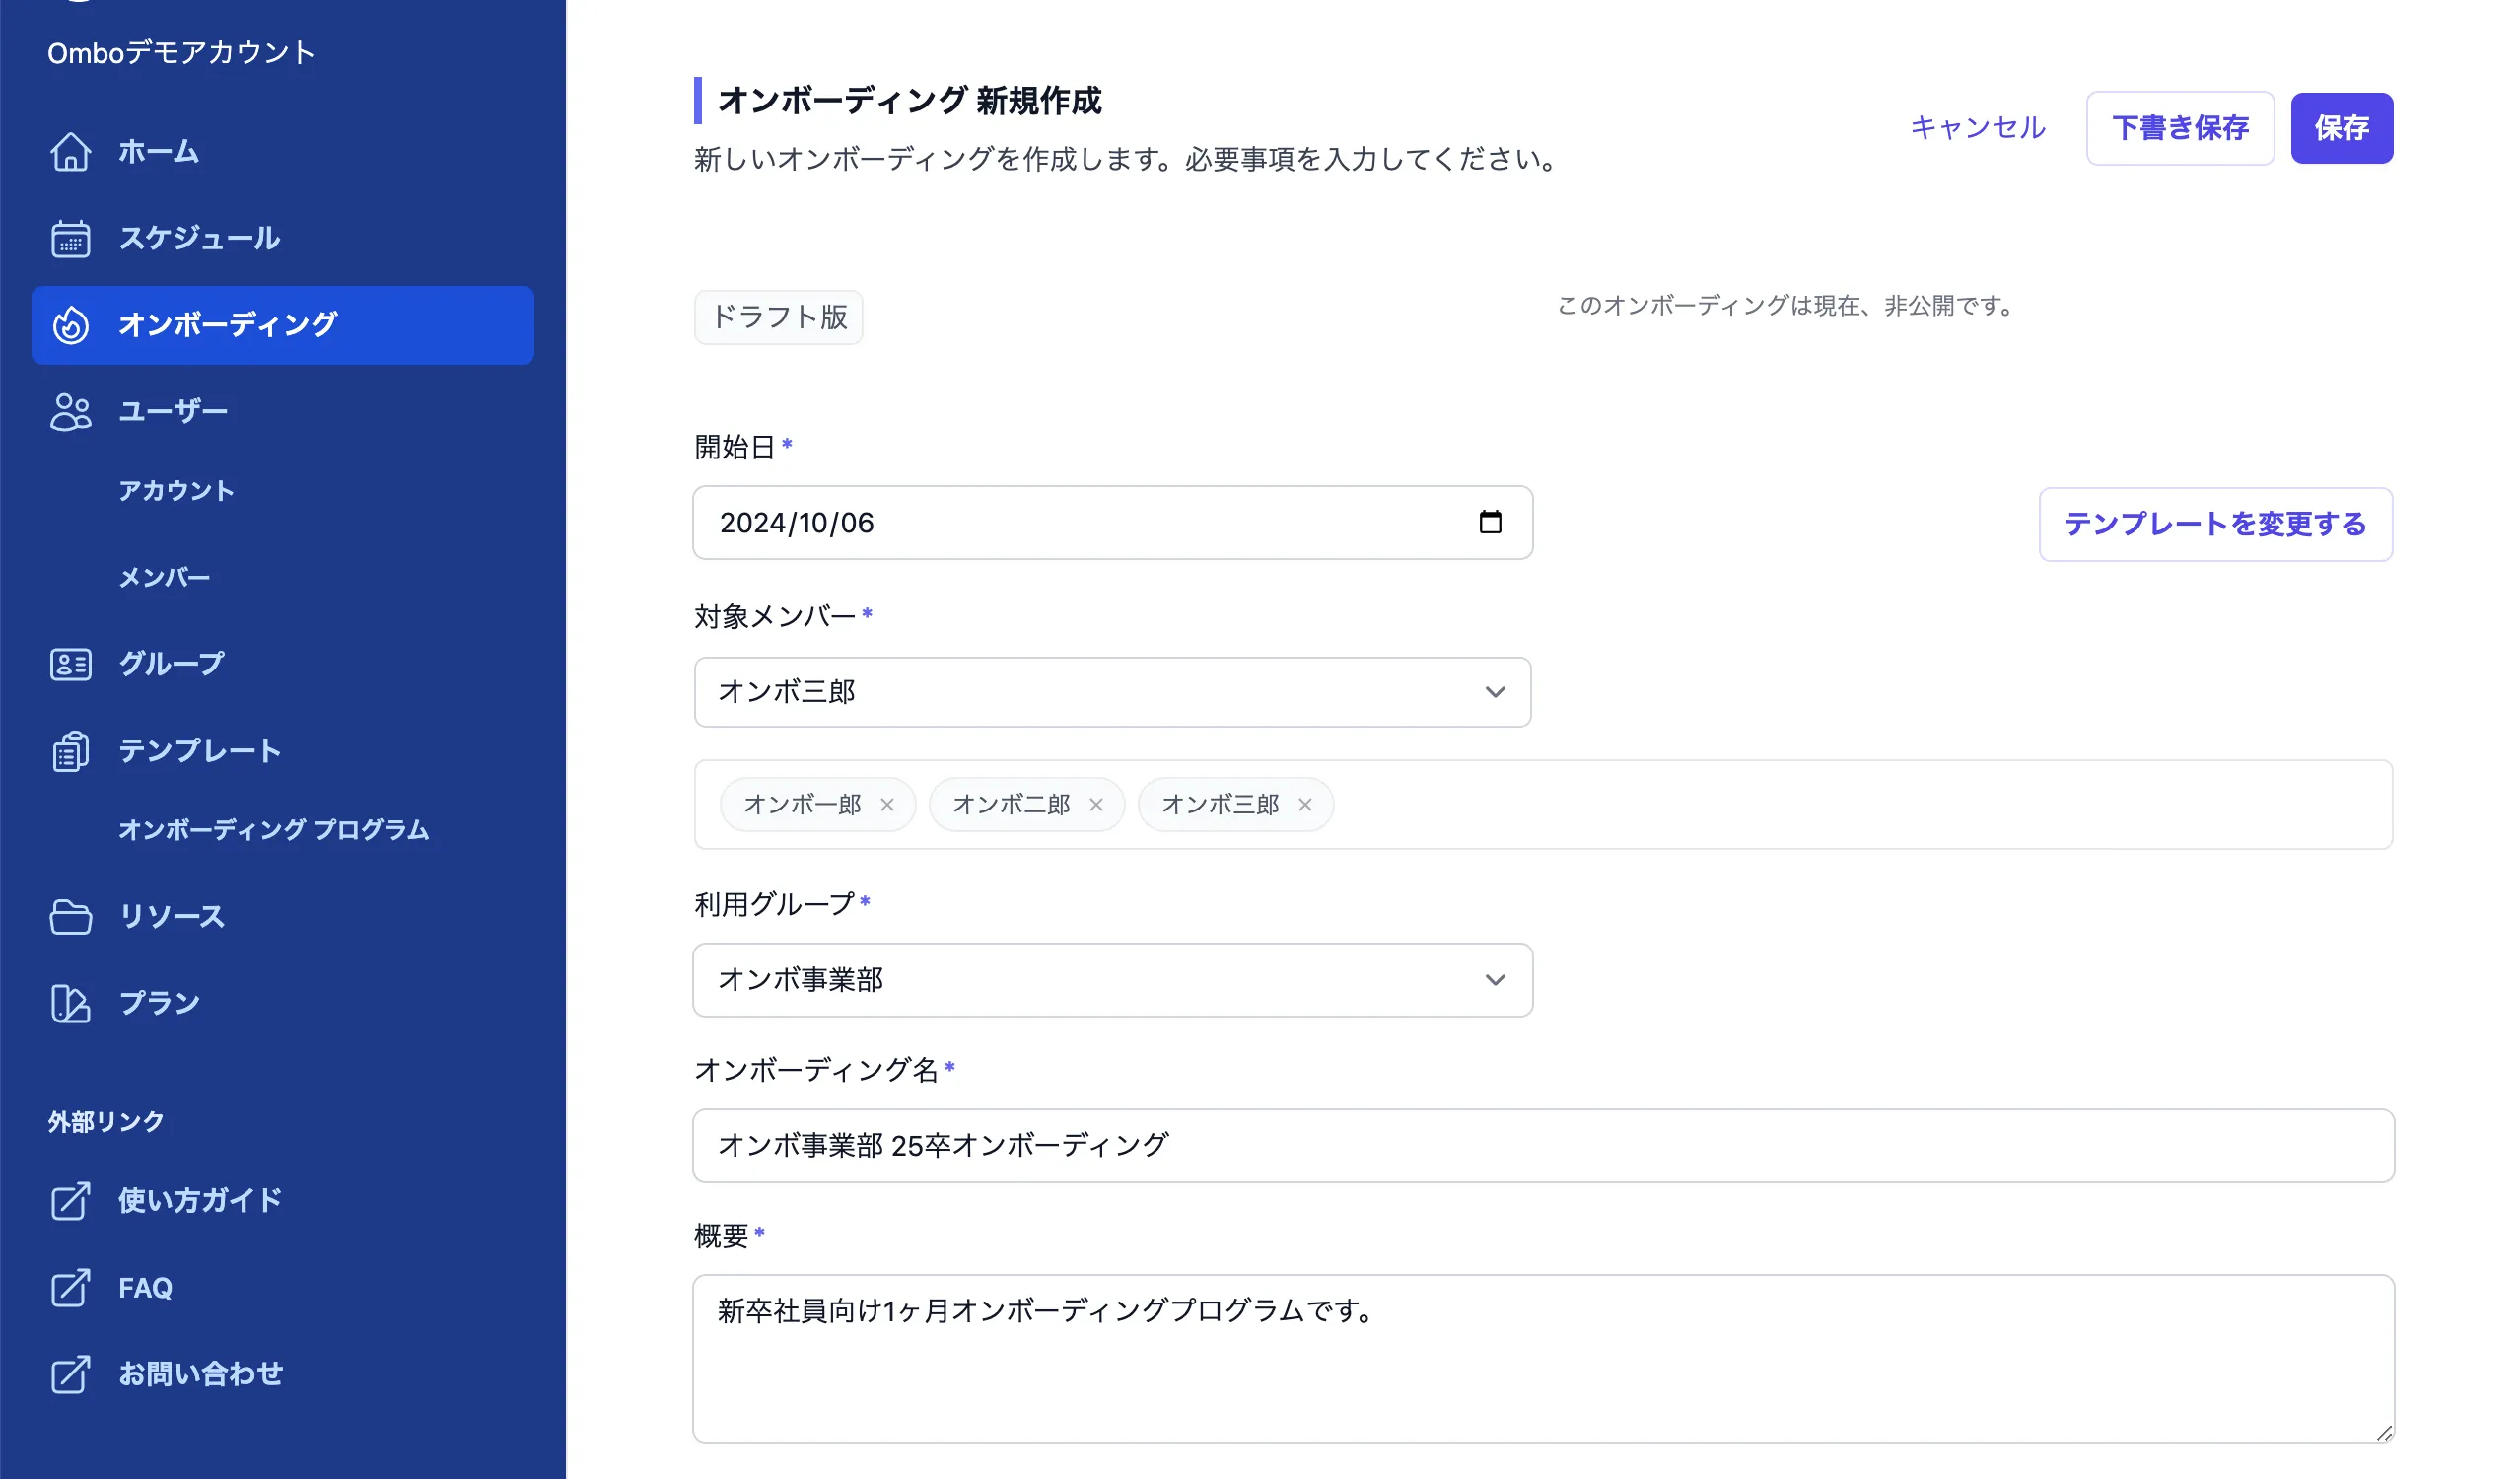Viewport: 2520px width, 1479px height.
Task: Click the オンボーディング名 text field
Action: click(x=1543, y=1145)
